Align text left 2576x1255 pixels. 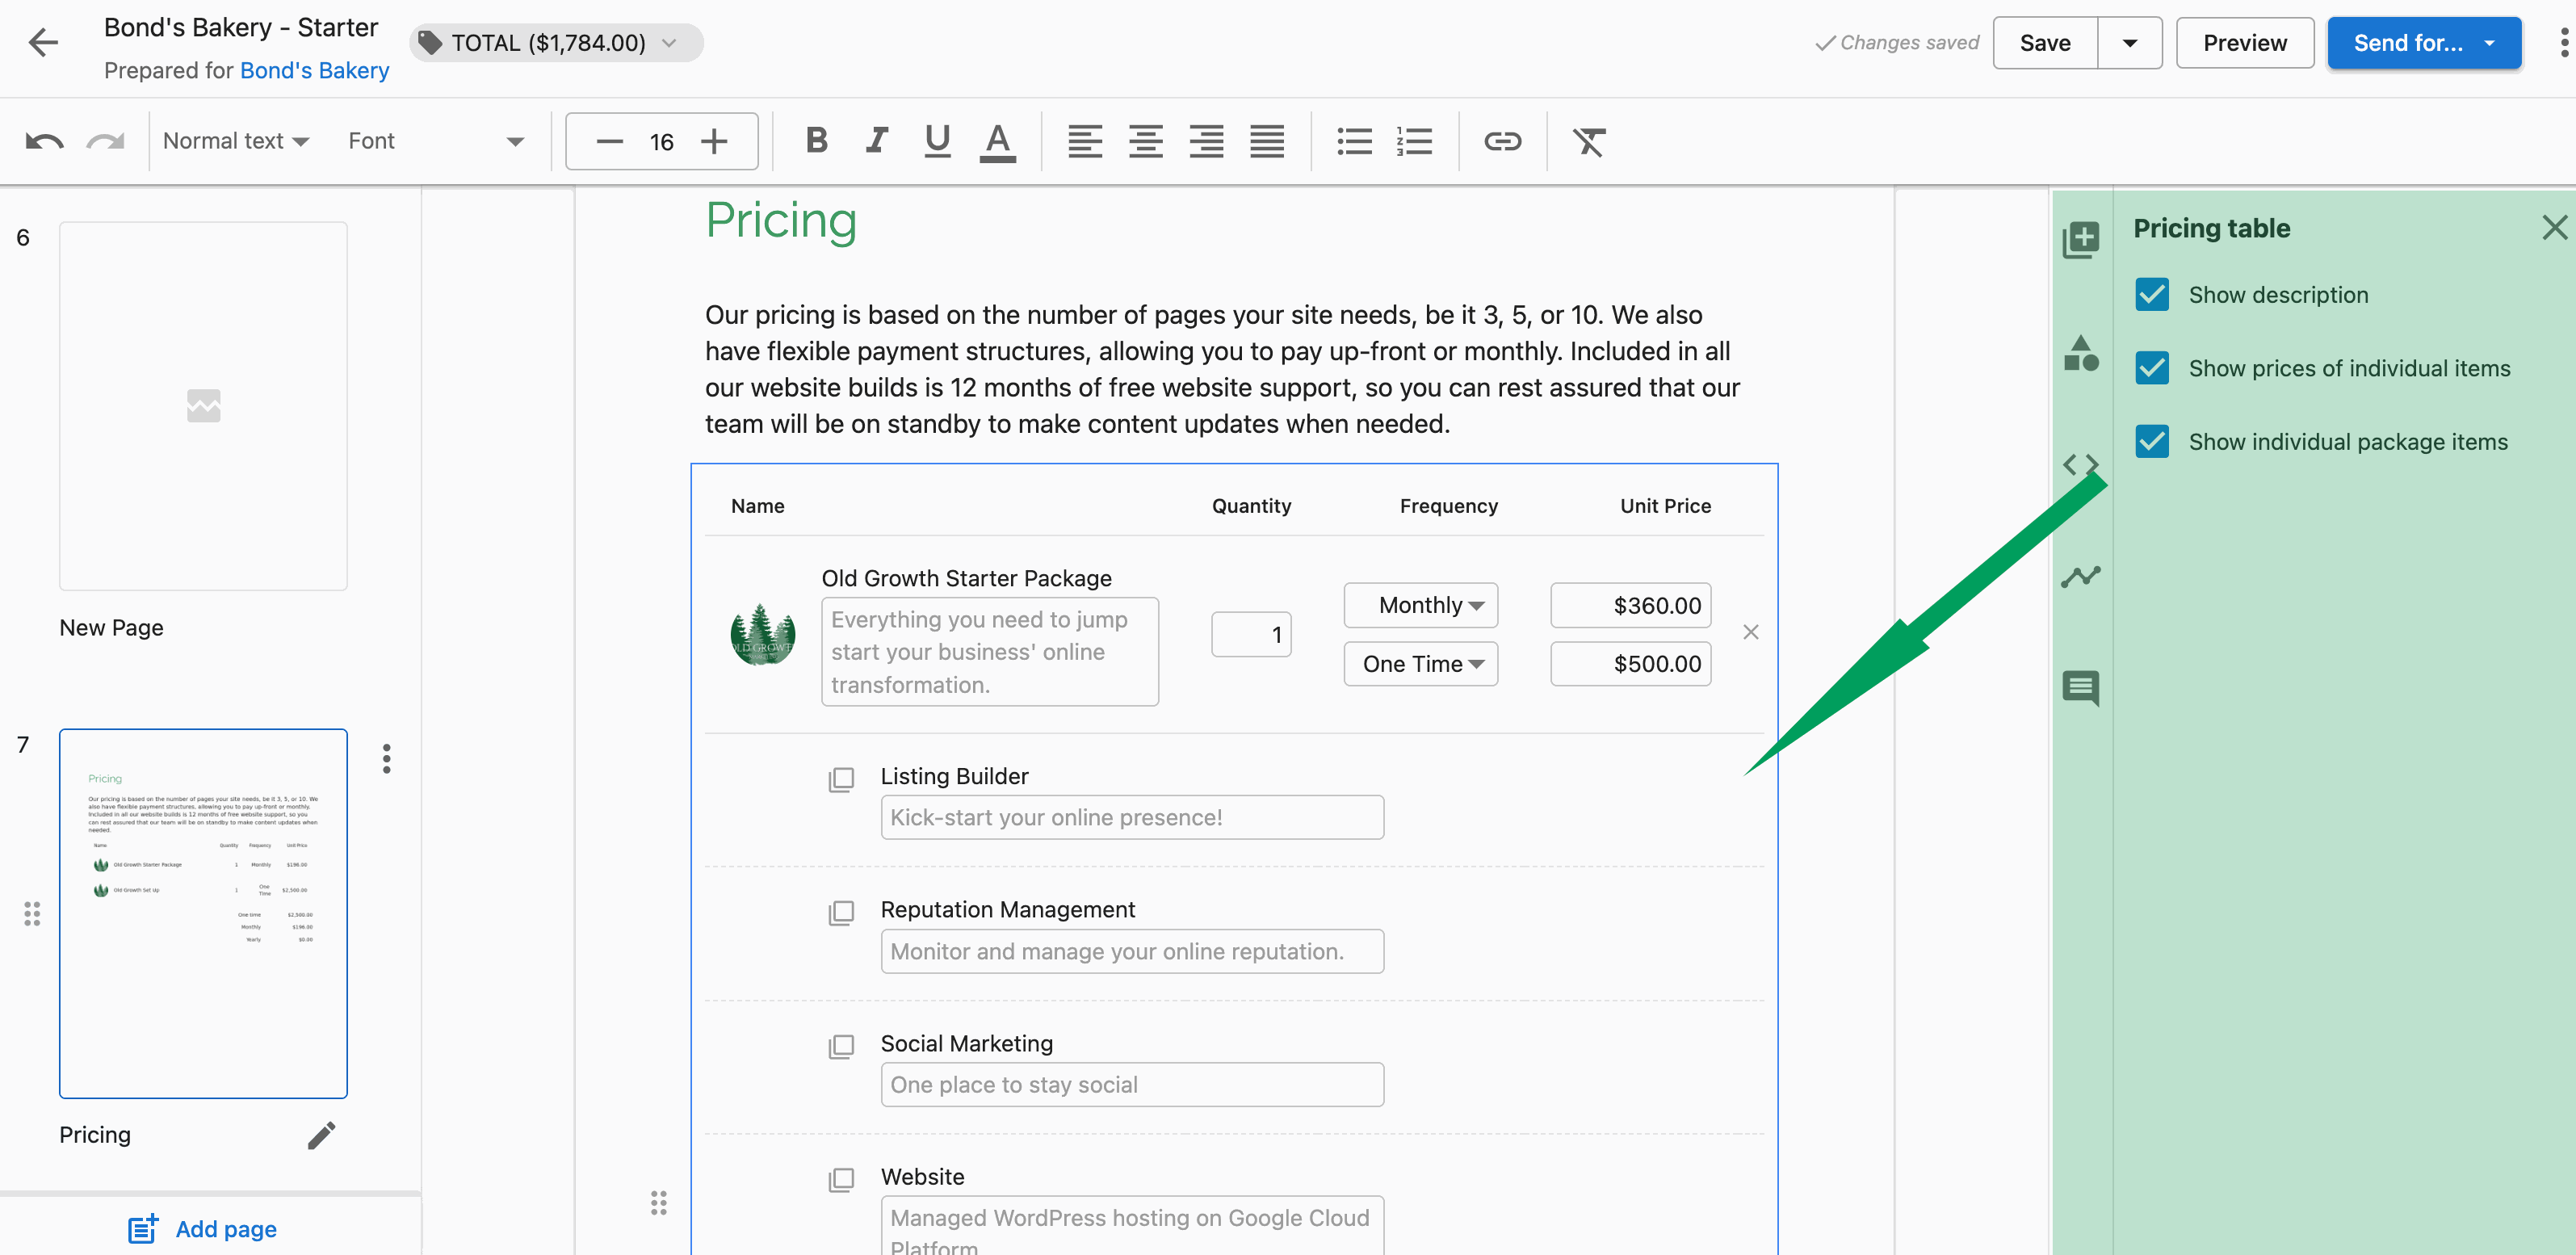coord(1085,141)
